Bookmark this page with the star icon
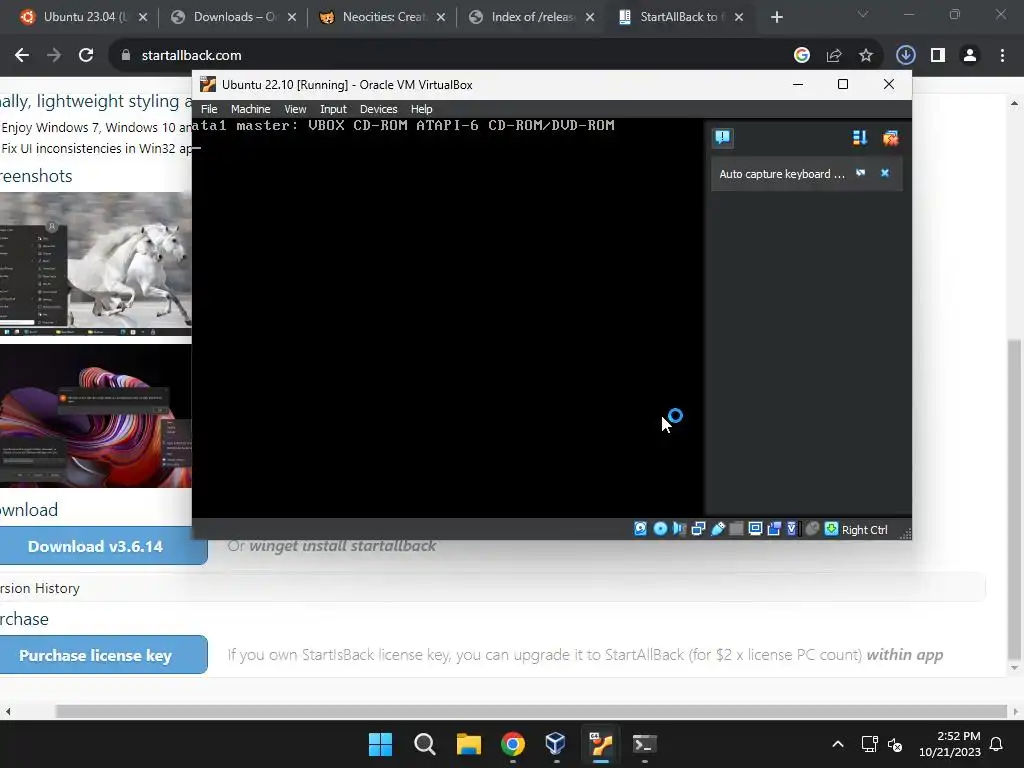This screenshot has height=768, width=1024. click(865, 56)
